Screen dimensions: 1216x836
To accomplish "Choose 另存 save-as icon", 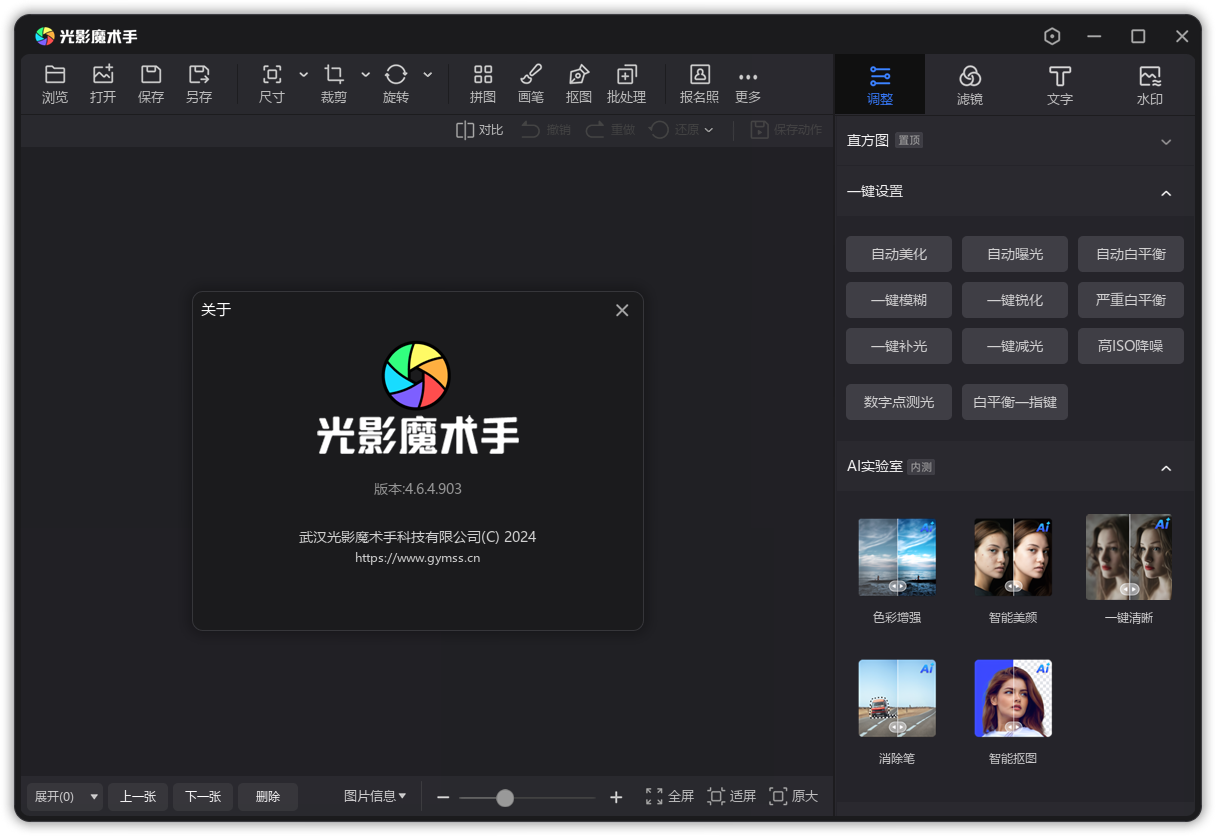I will pos(199,84).
